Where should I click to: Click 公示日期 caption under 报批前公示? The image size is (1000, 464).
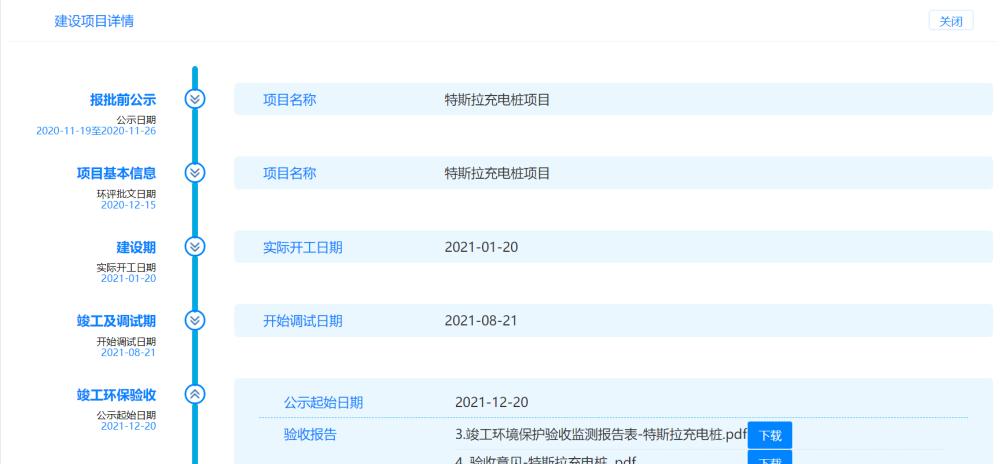136,120
